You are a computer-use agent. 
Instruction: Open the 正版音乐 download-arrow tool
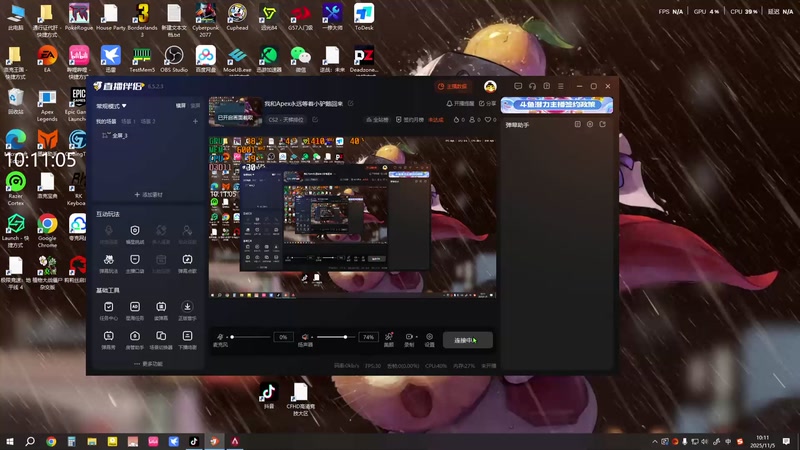pyautogui.click(x=187, y=311)
